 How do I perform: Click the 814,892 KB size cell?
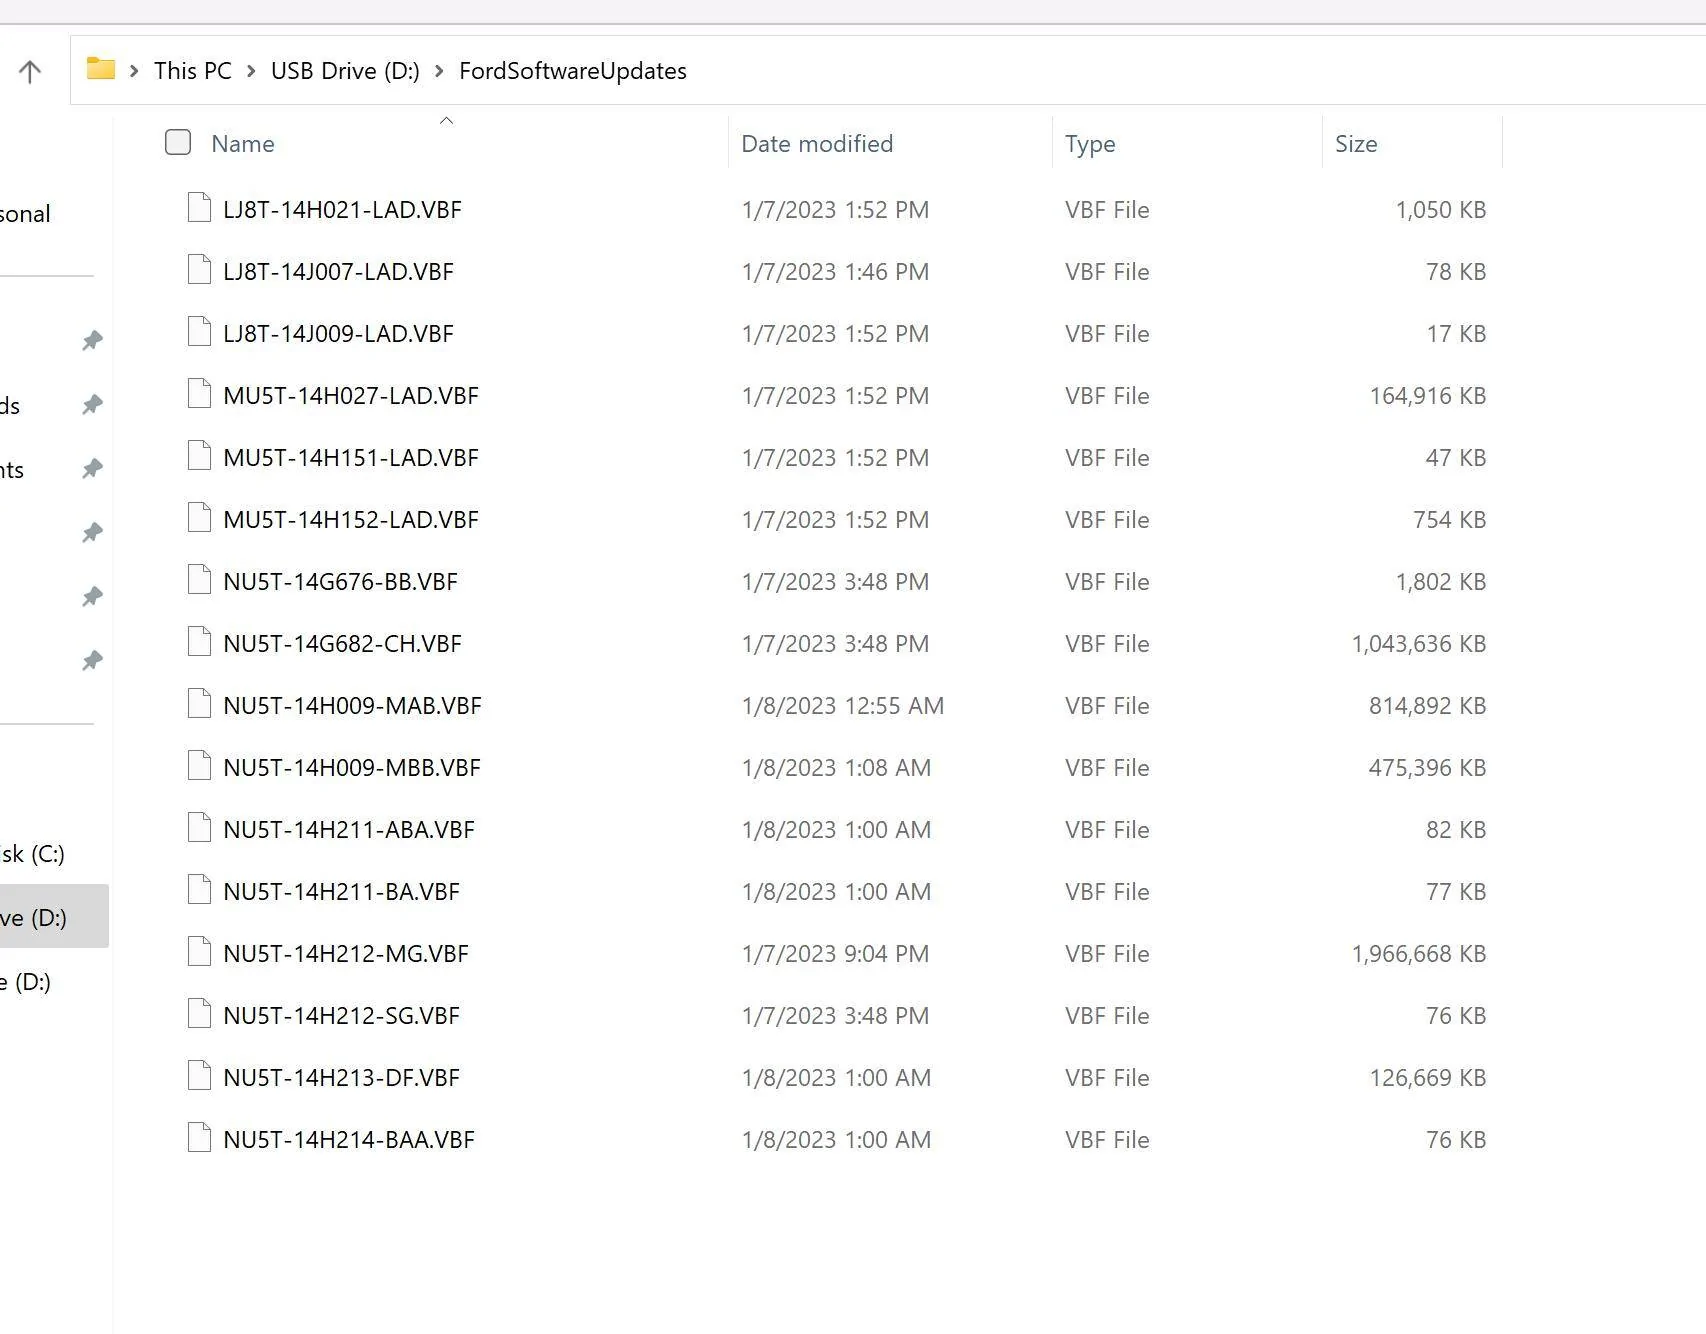[1428, 706]
